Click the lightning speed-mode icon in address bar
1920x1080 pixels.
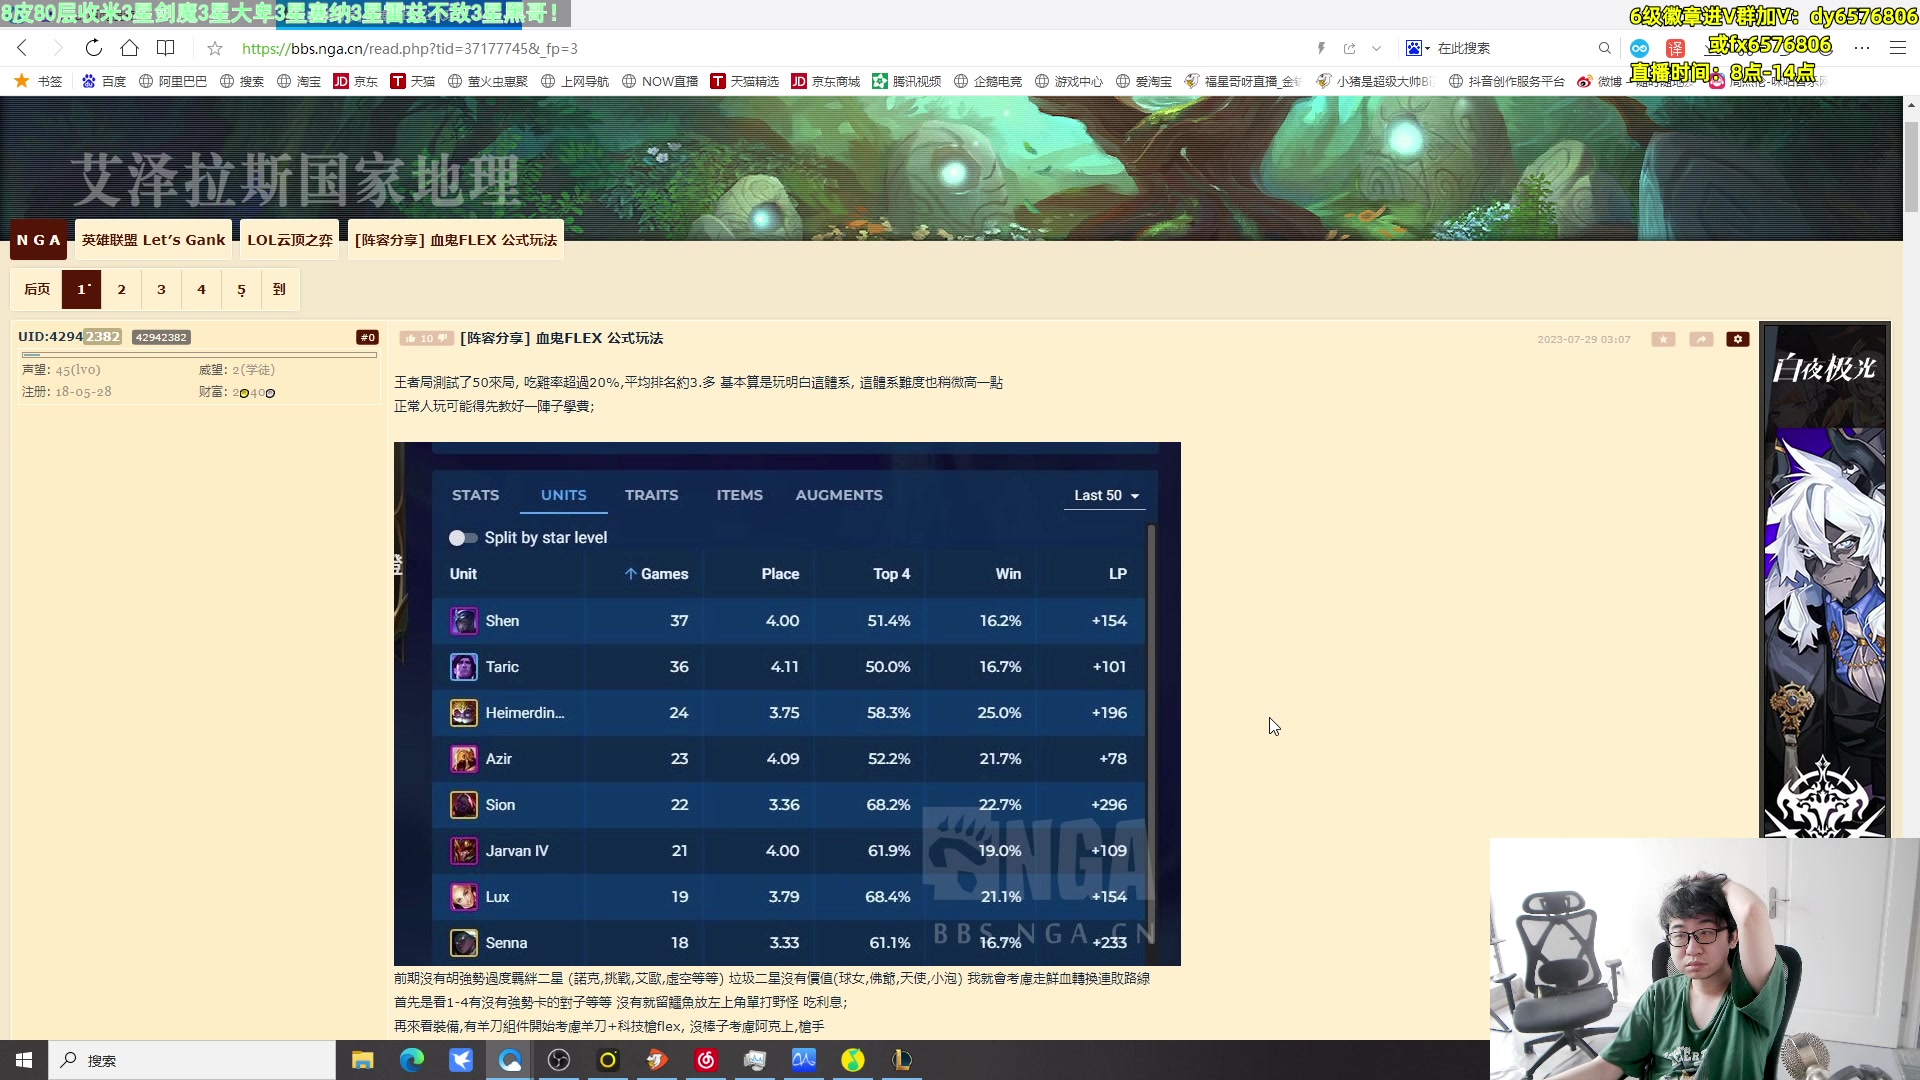click(1321, 48)
